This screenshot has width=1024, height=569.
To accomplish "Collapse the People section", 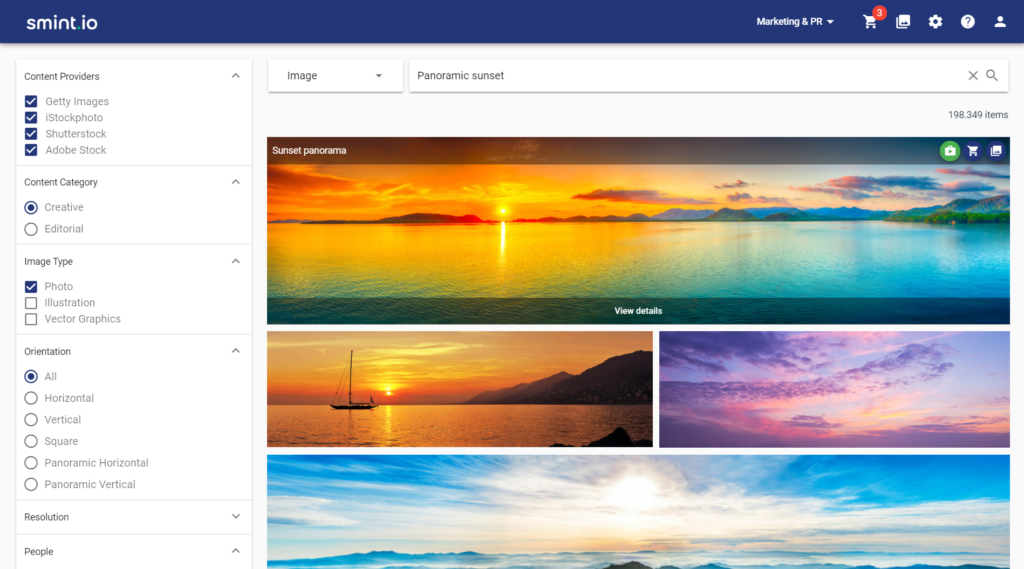I will point(236,551).
